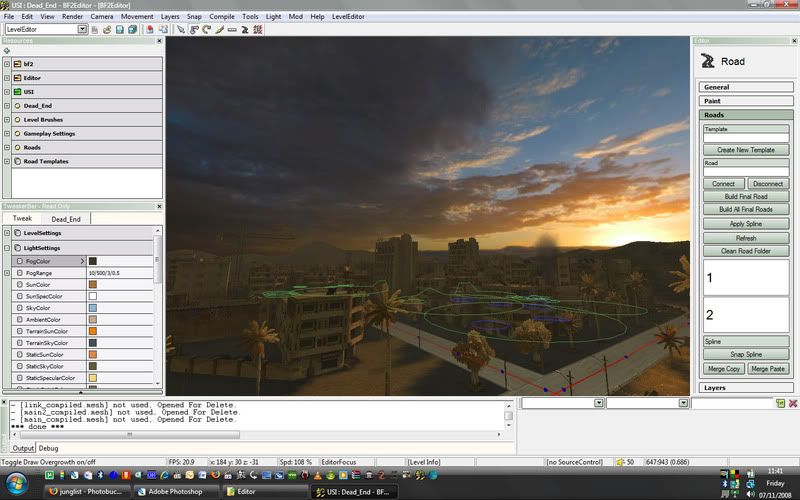The width and height of the screenshot is (800, 500).
Task: Select the arrow selection tool in toolbar
Action: (181, 30)
